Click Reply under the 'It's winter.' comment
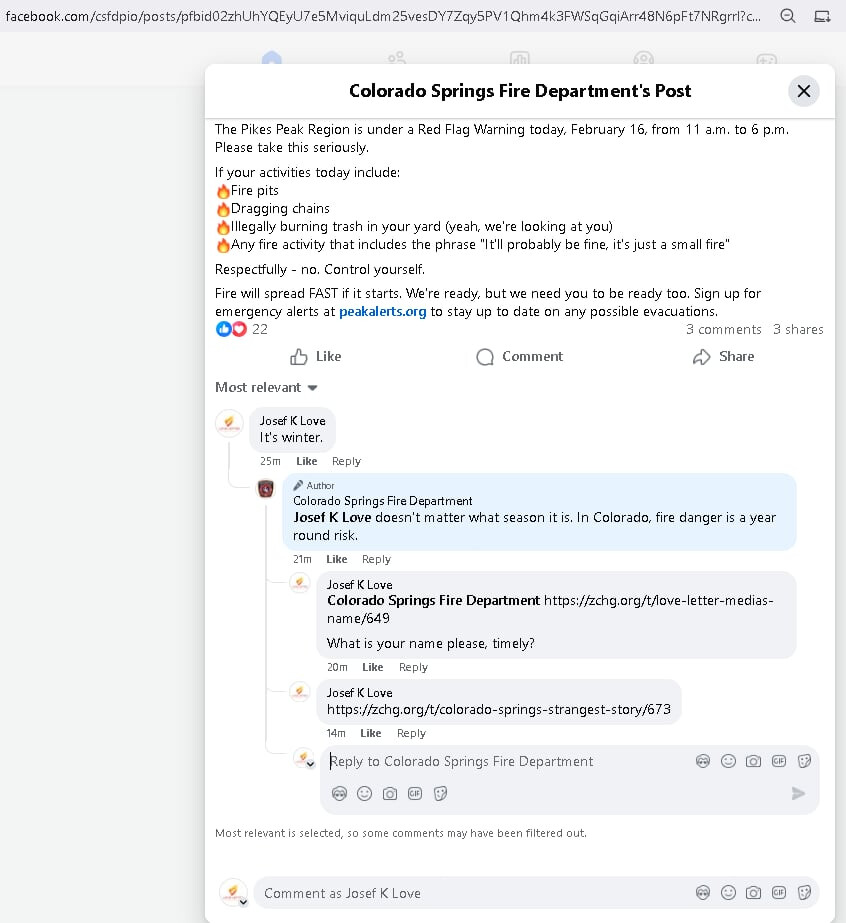This screenshot has height=923, width=846. pyautogui.click(x=346, y=462)
